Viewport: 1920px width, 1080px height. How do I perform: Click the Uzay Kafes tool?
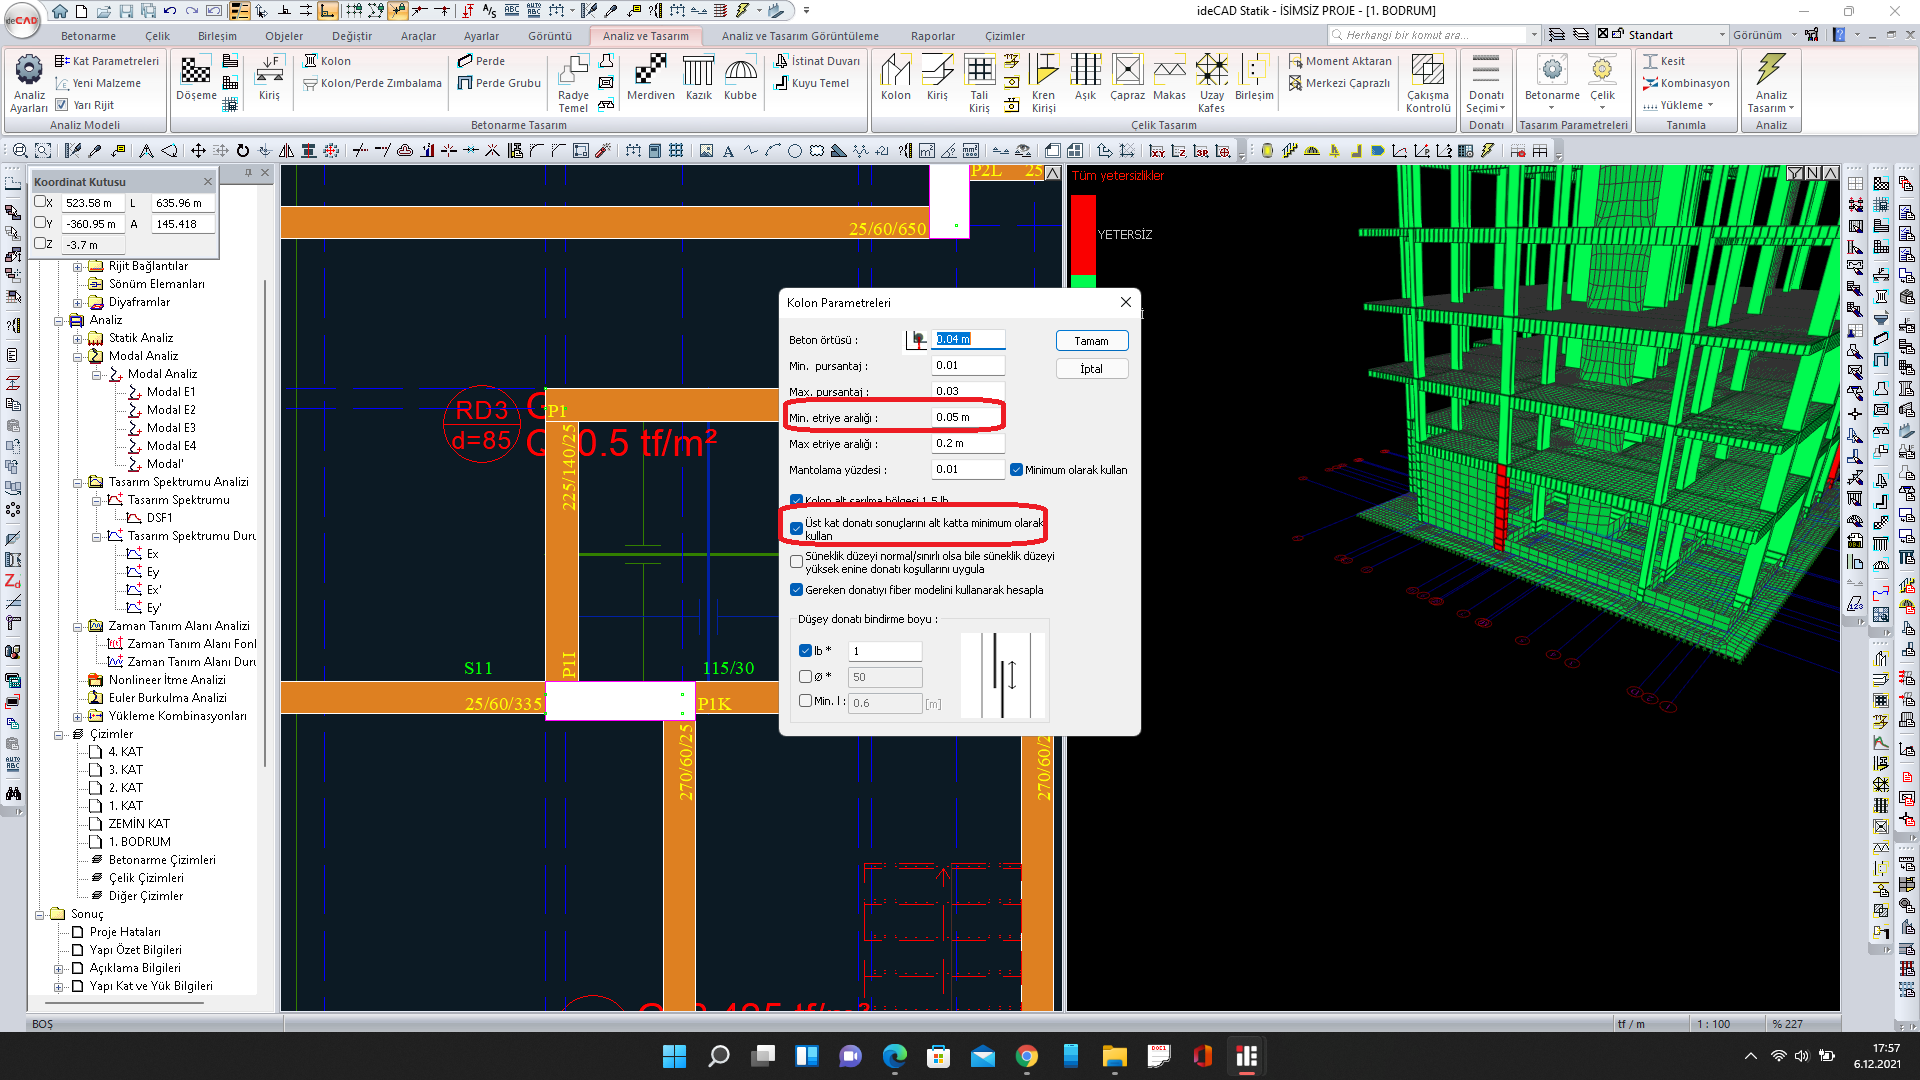[1211, 84]
